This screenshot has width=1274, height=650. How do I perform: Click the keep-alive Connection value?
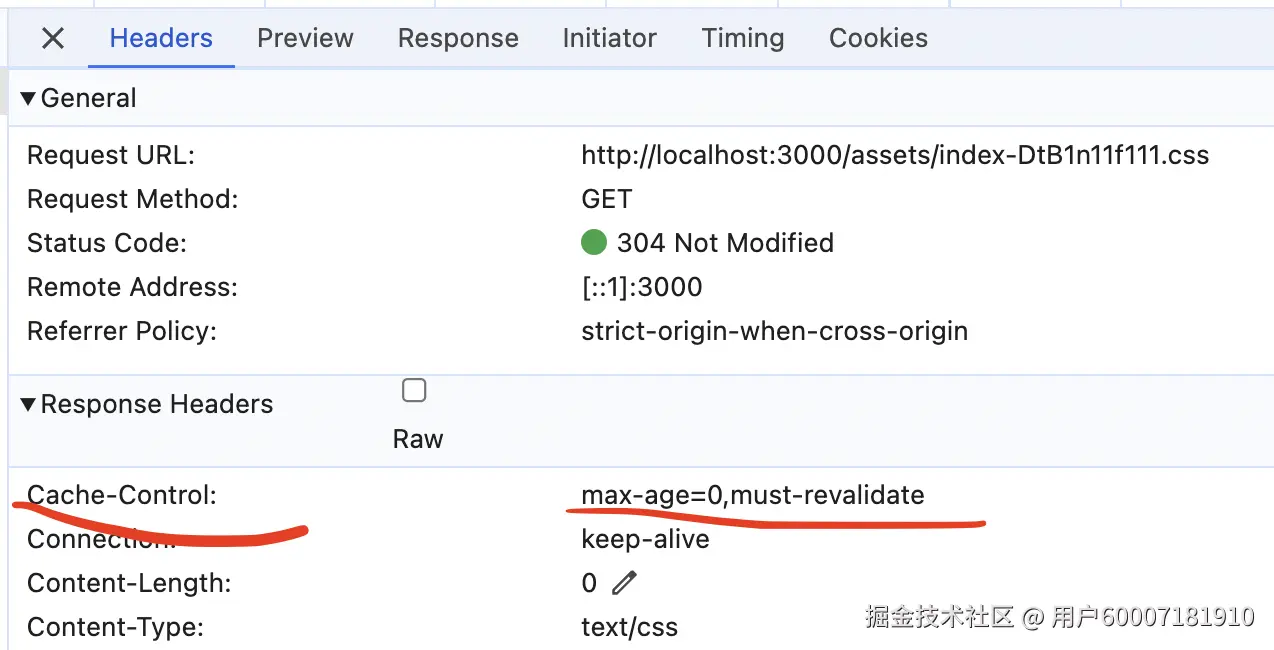click(x=645, y=539)
